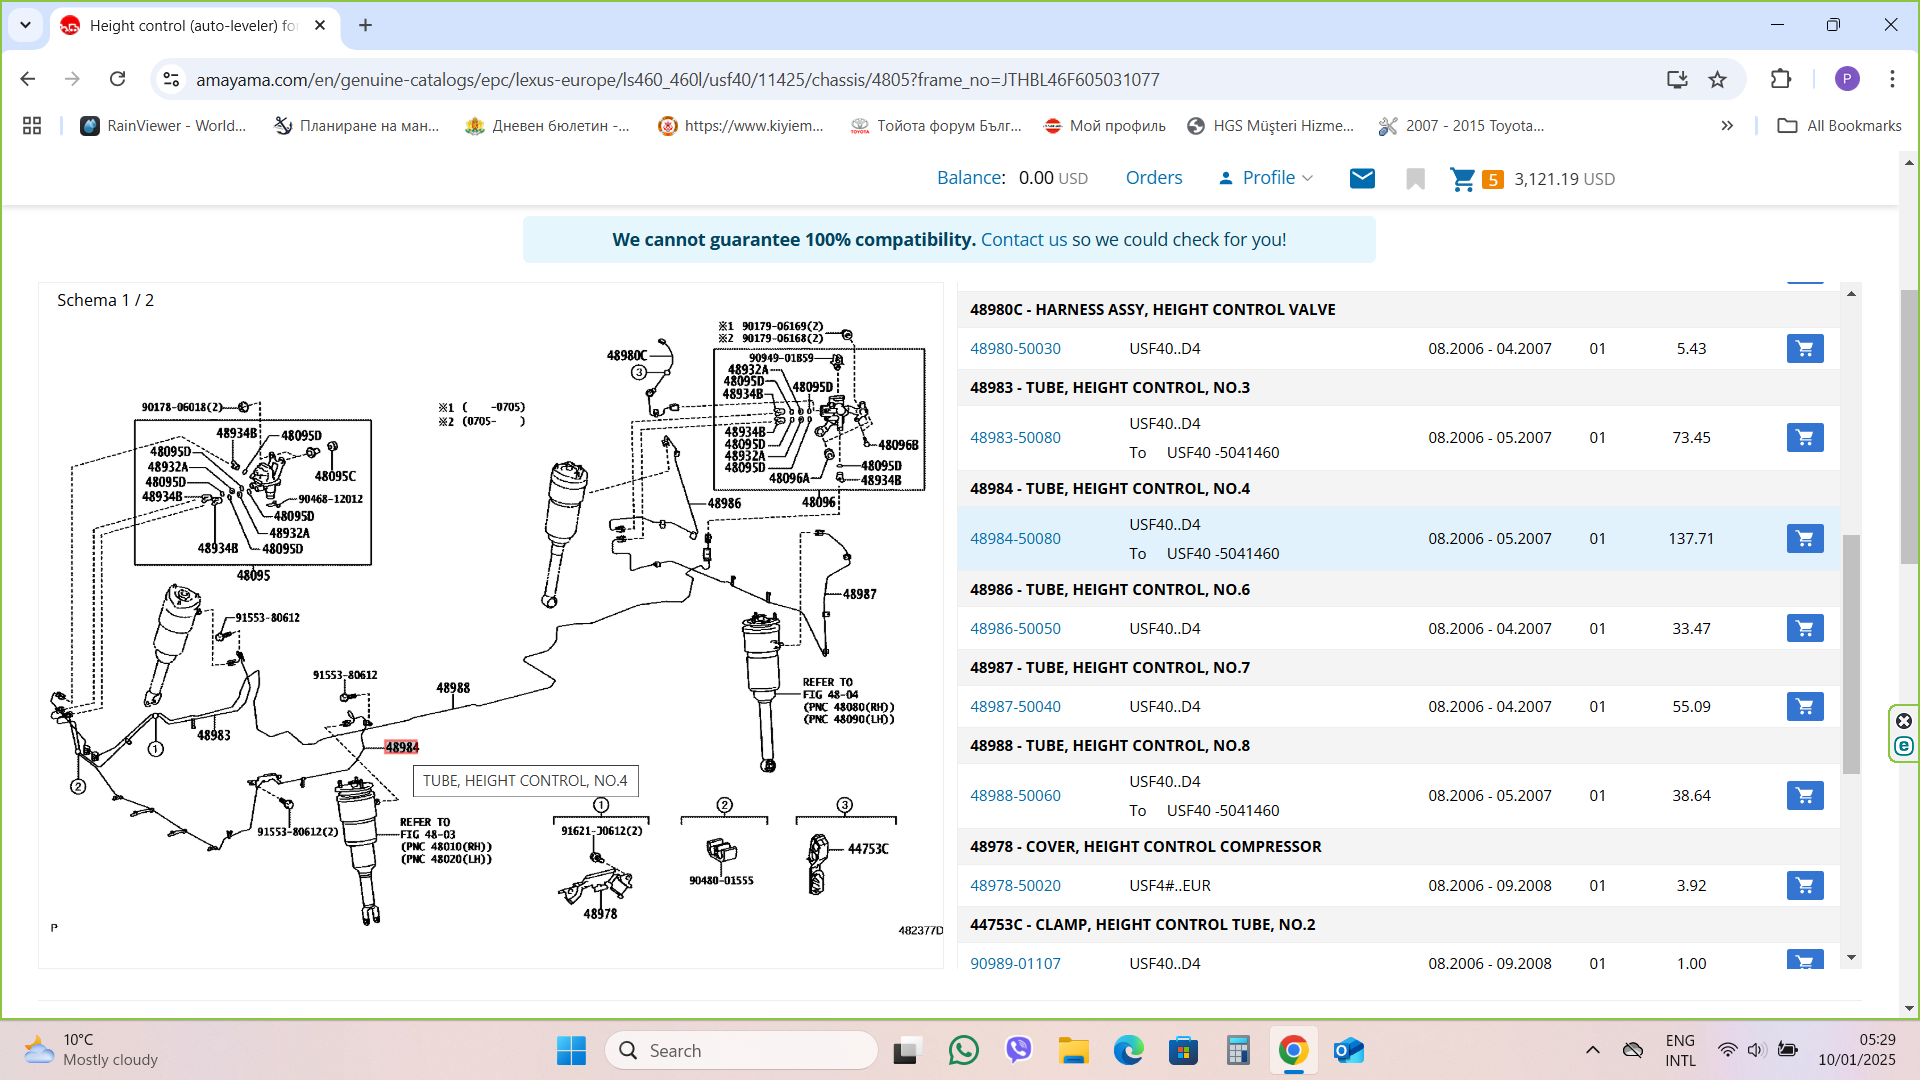Viewport: 1920px width, 1080px height.
Task: Click the highlighted 48984 diagram label
Action: 402,747
